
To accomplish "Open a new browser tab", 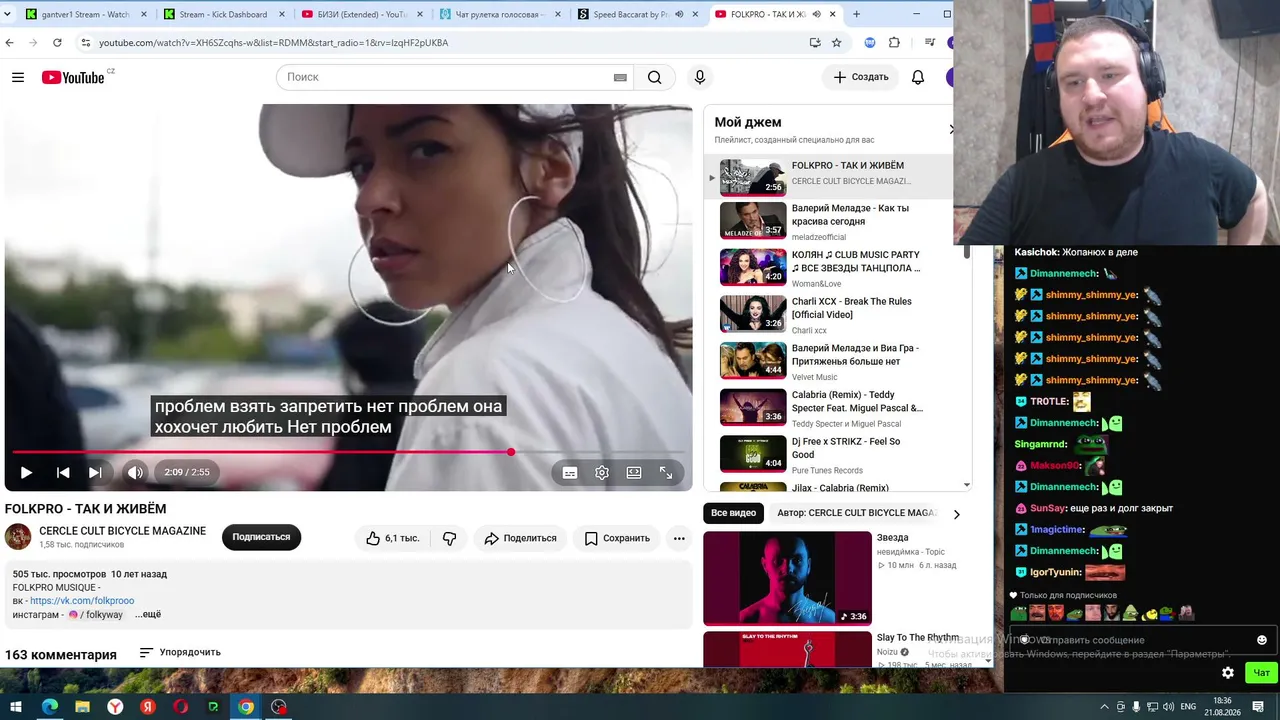I will (x=856, y=15).
